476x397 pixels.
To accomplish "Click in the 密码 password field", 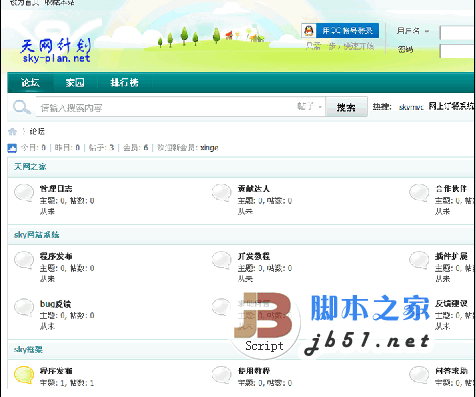I will [458, 51].
